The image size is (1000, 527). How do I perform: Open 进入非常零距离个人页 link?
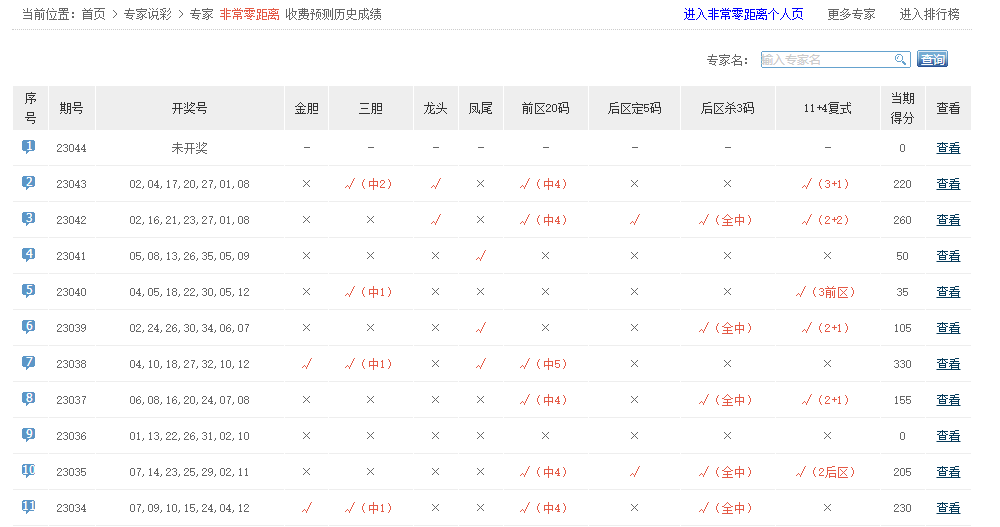743,14
